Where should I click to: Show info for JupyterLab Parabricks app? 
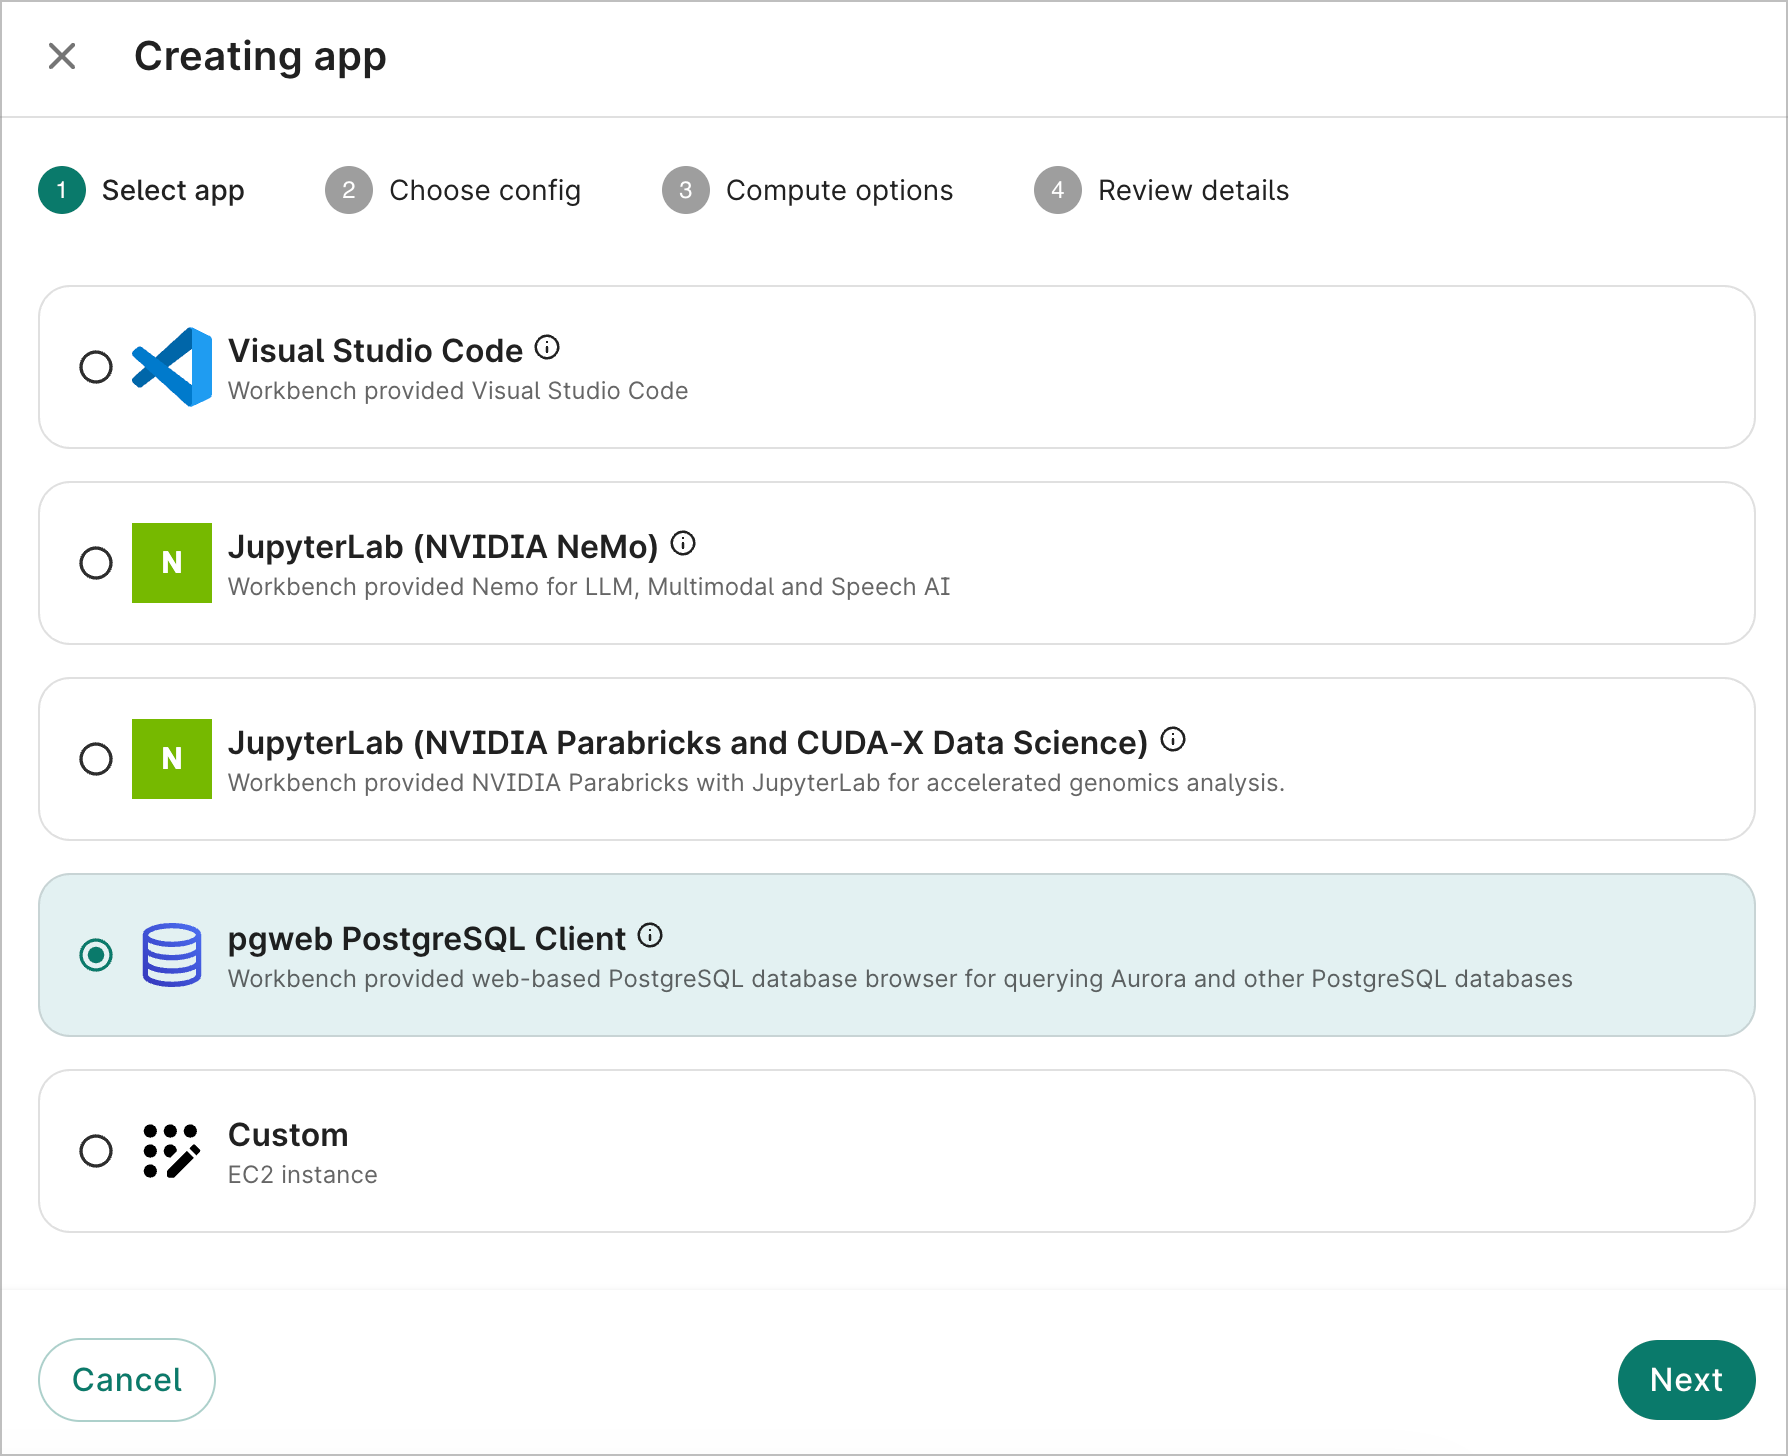point(1173,739)
